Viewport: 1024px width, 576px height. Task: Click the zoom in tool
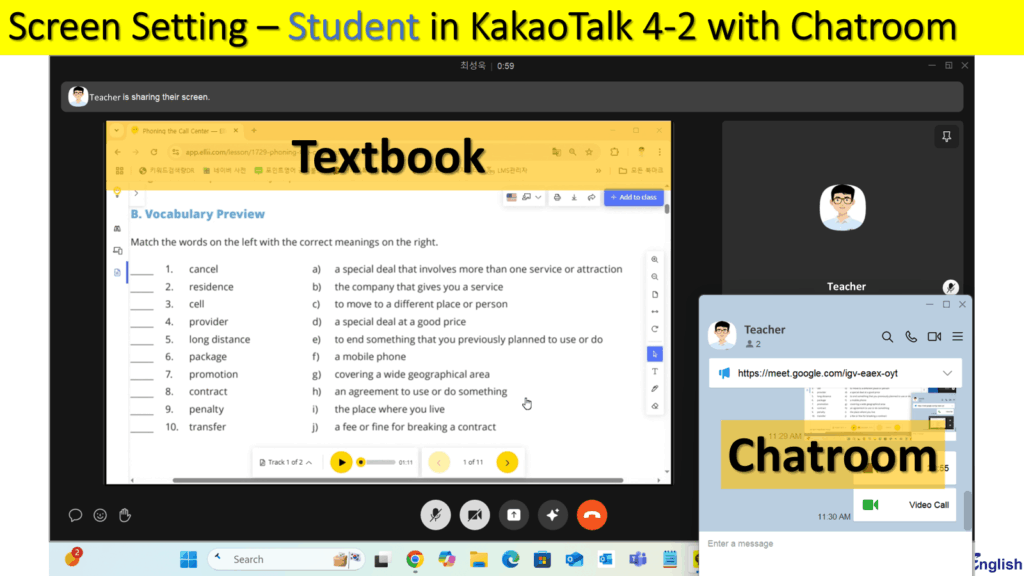tap(654, 259)
